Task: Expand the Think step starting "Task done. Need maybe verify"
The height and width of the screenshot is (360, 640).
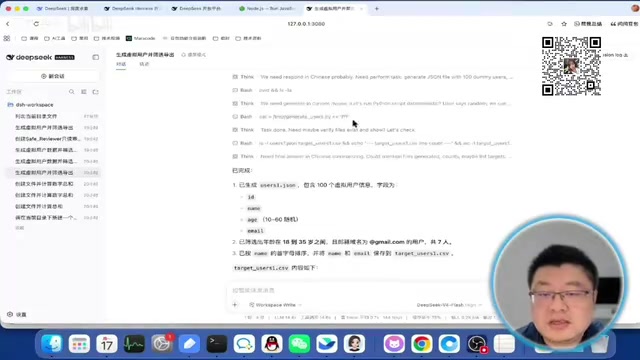Action: tap(324, 130)
